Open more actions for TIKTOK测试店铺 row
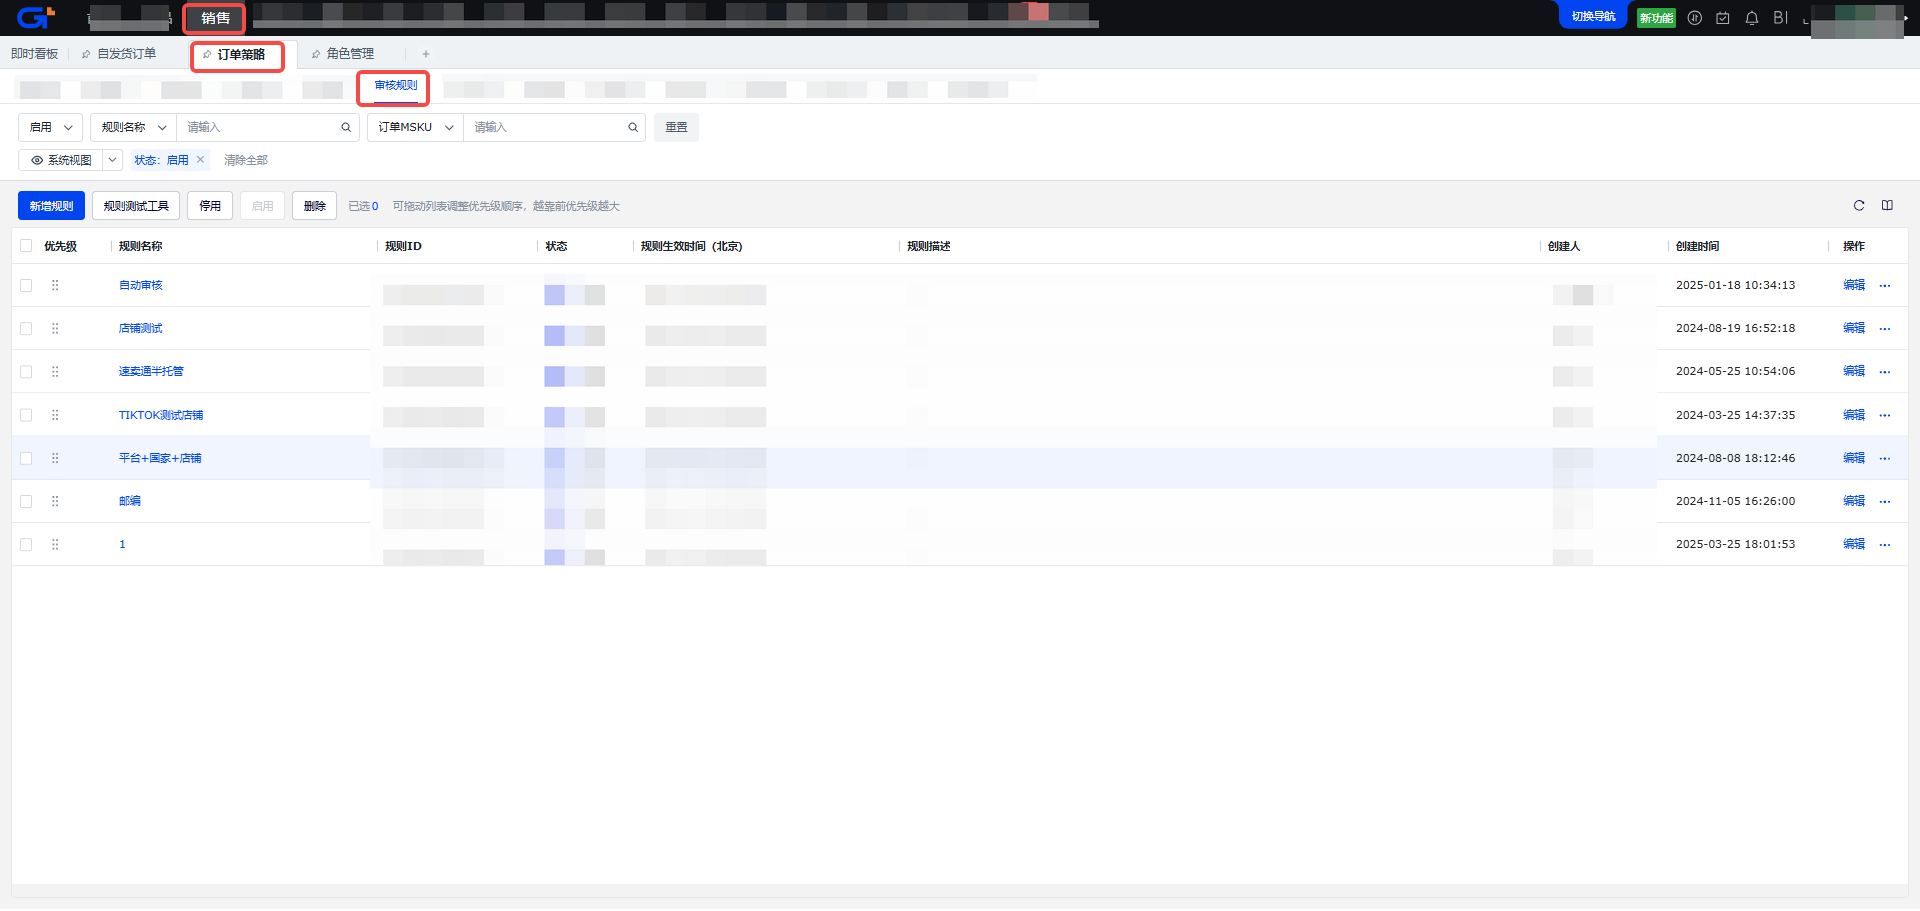The image size is (1920, 911). pos(1885,416)
